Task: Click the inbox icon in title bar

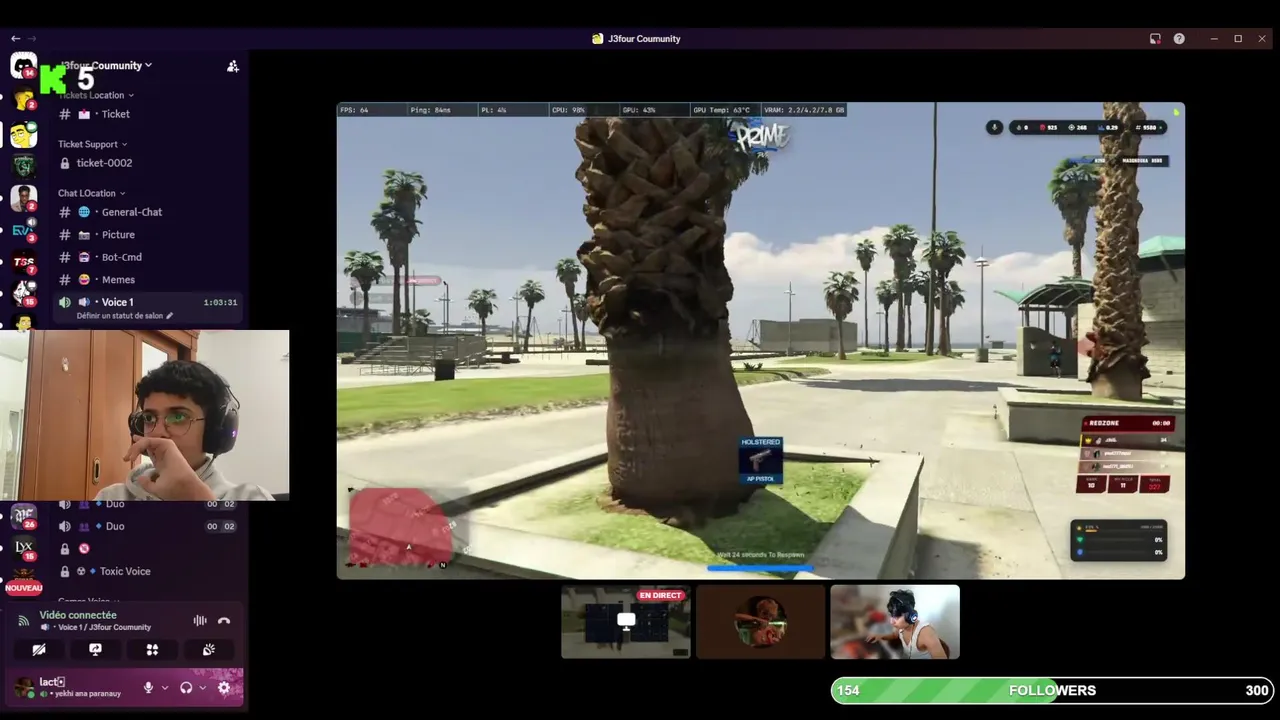Action: tap(1155, 39)
